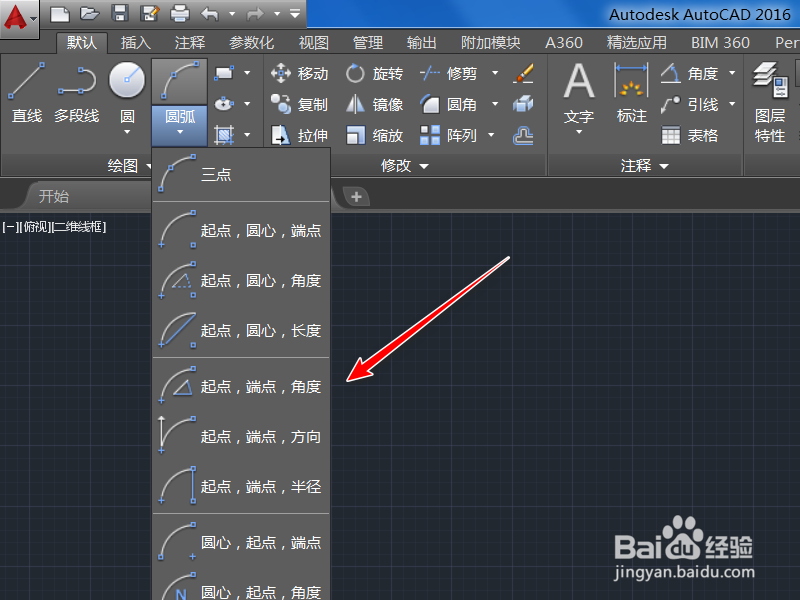Switch to the 参数化 ribbon tab

(252, 42)
